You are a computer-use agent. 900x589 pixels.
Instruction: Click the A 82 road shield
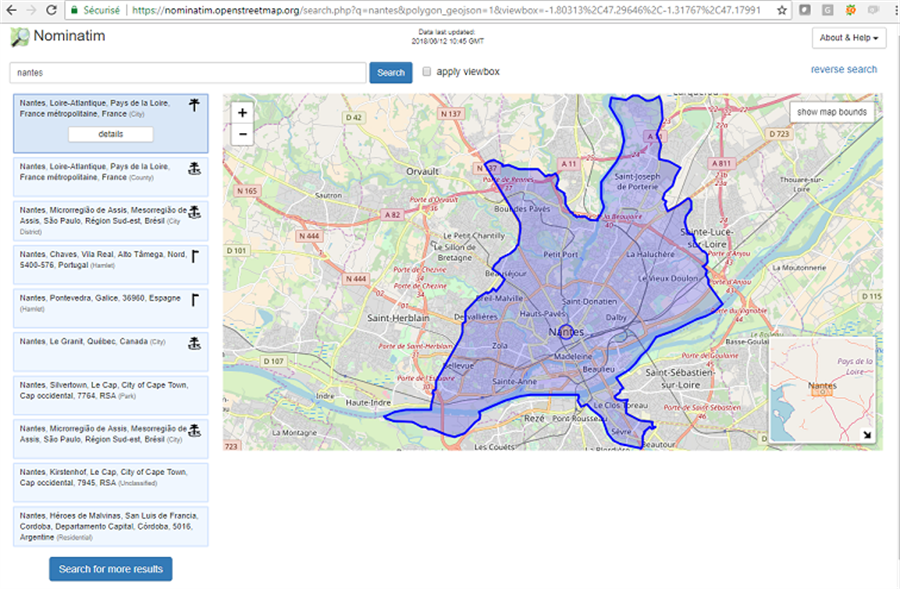point(393,215)
